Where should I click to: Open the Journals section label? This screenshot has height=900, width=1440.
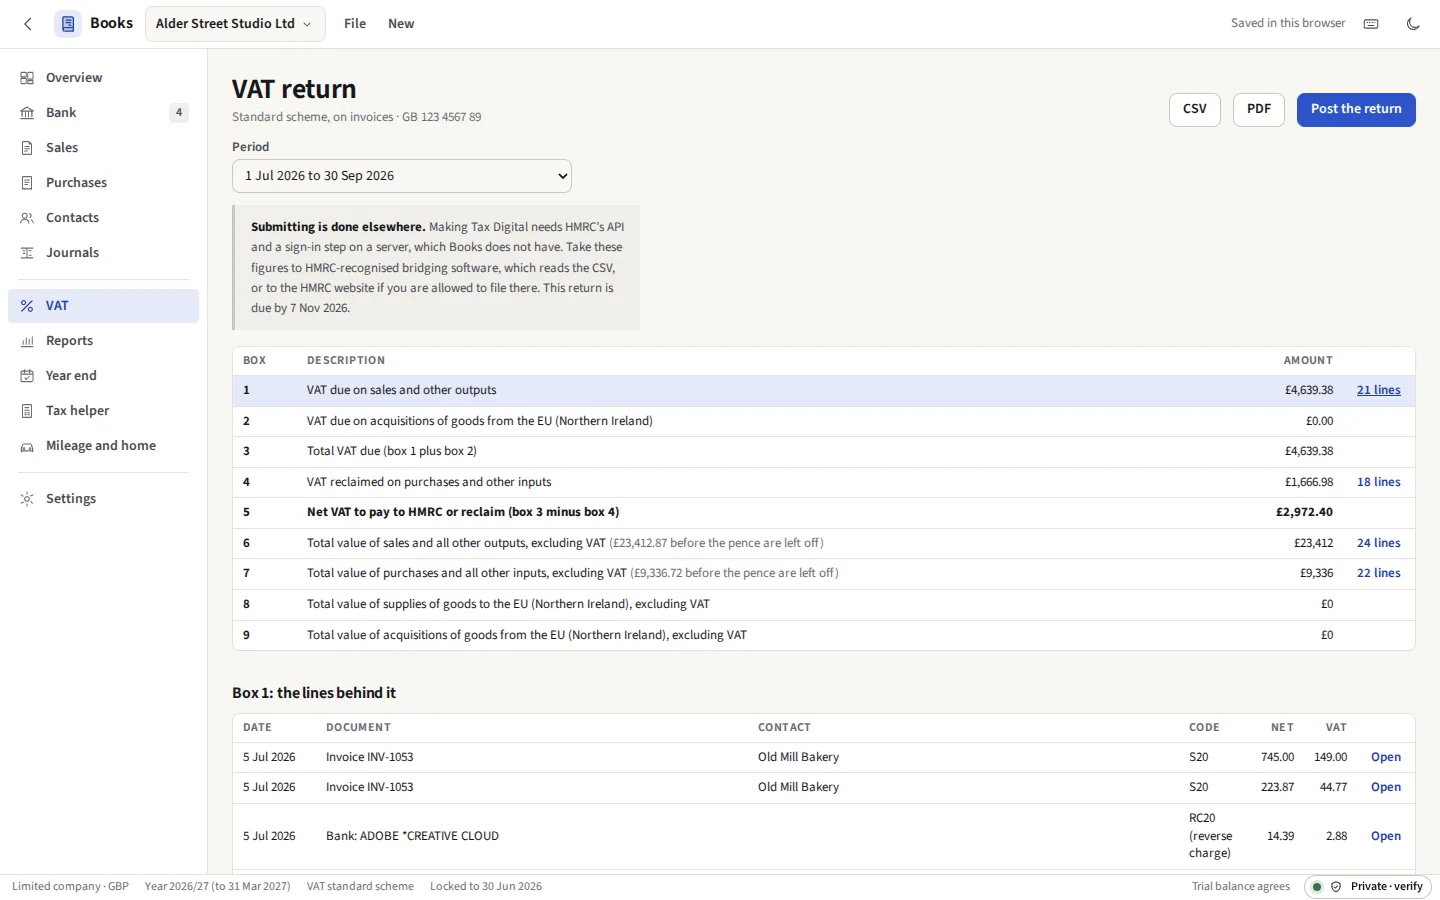coord(72,253)
